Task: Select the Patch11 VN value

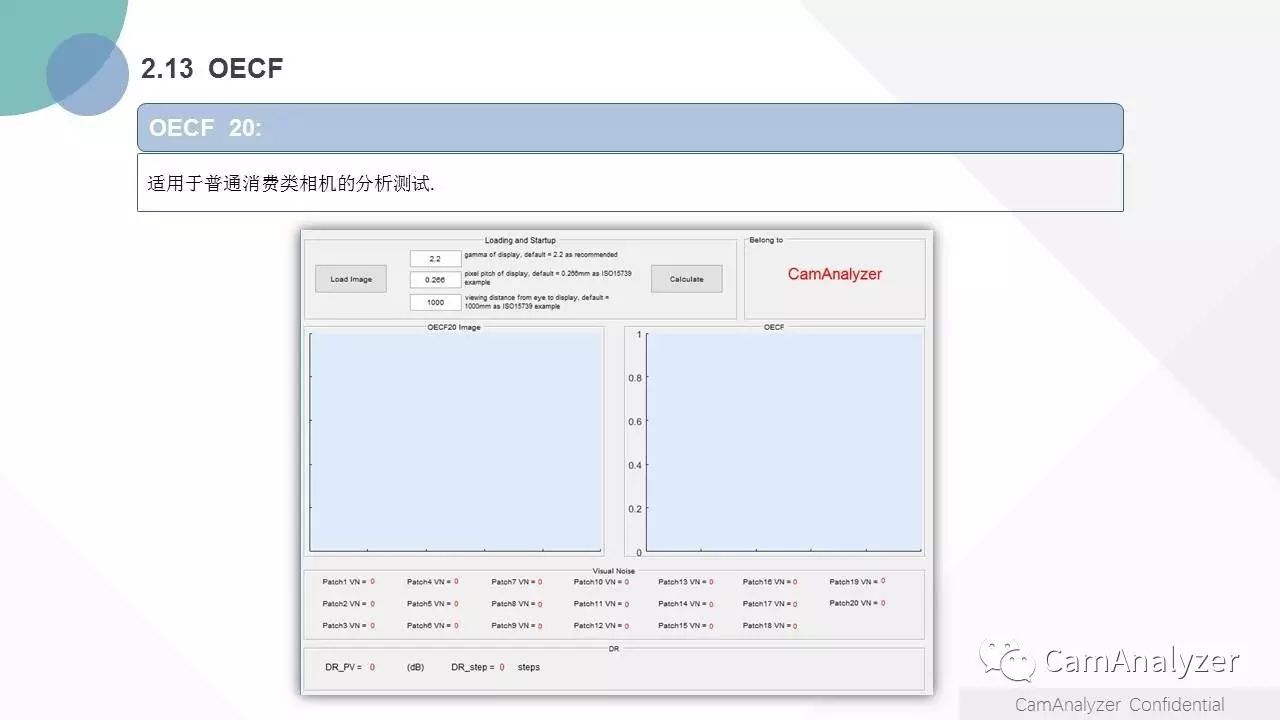Action: (626, 604)
